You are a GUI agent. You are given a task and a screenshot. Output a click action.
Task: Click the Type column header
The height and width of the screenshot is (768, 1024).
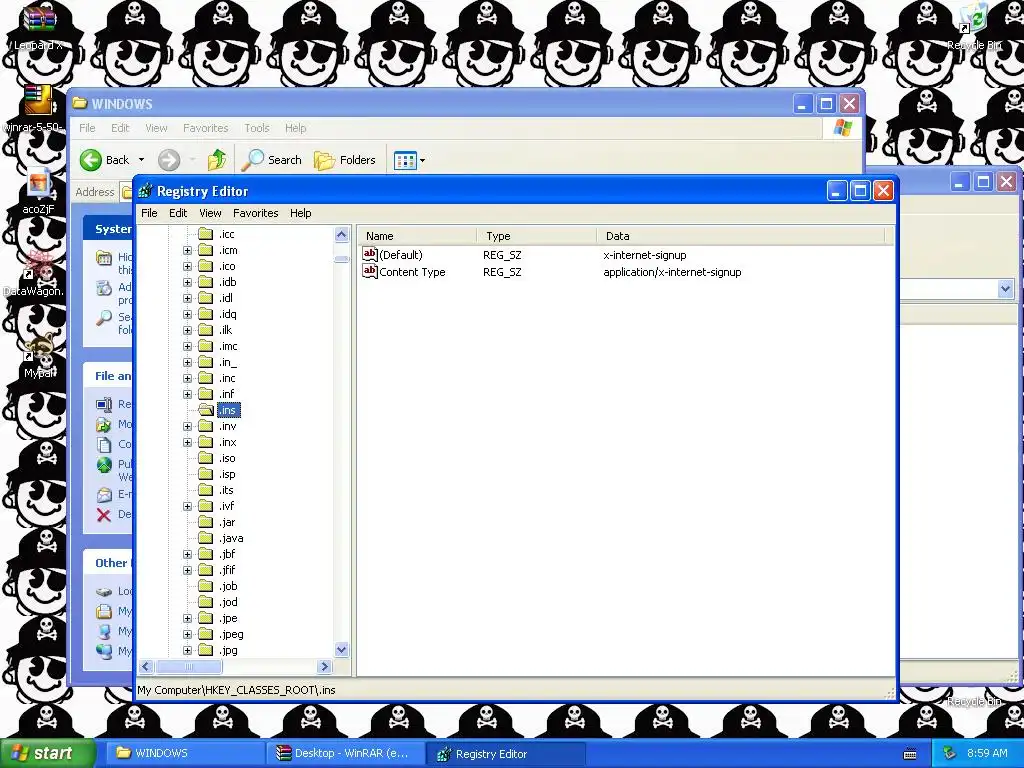click(x=536, y=236)
